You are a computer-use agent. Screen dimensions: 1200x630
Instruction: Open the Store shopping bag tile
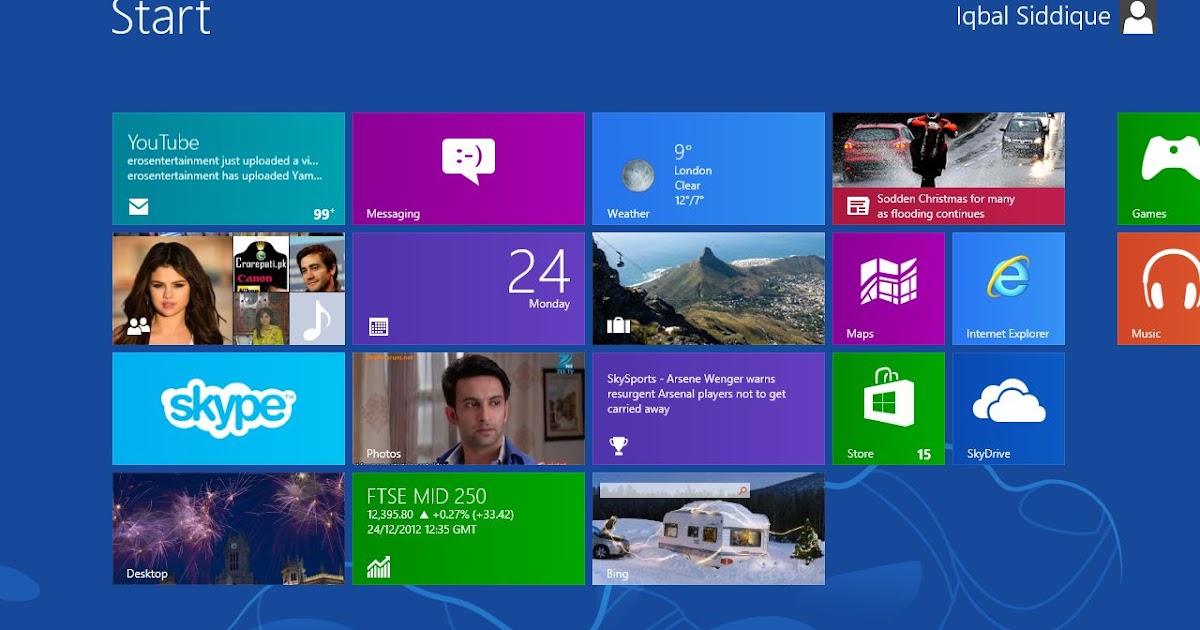tap(888, 408)
